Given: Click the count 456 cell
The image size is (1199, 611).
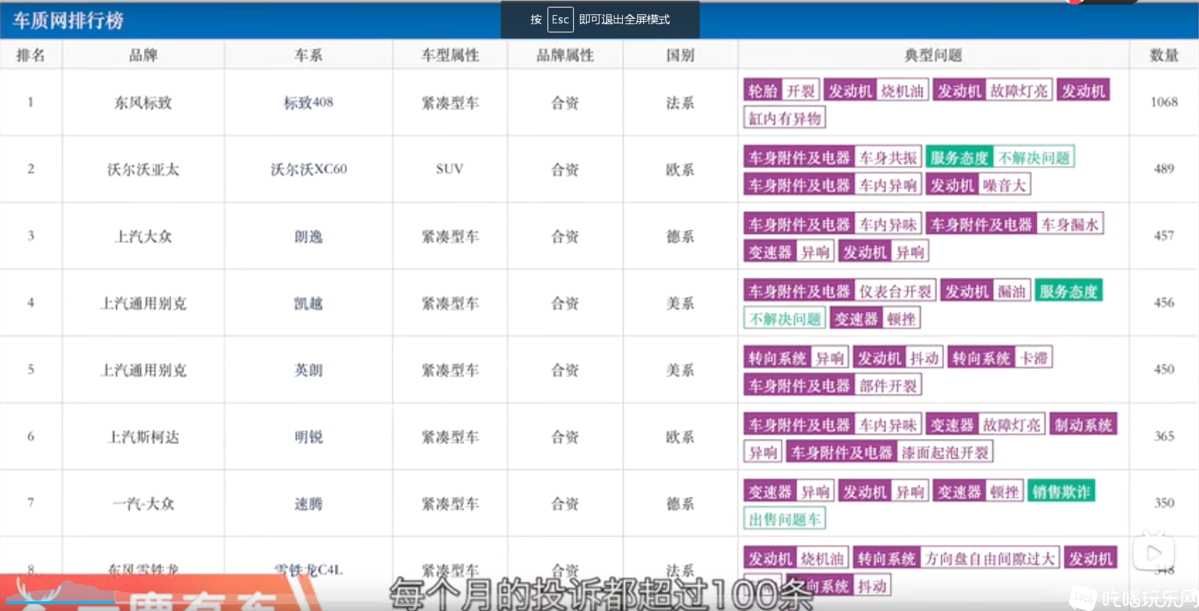Looking at the screenshot, I should [1164, 302].
